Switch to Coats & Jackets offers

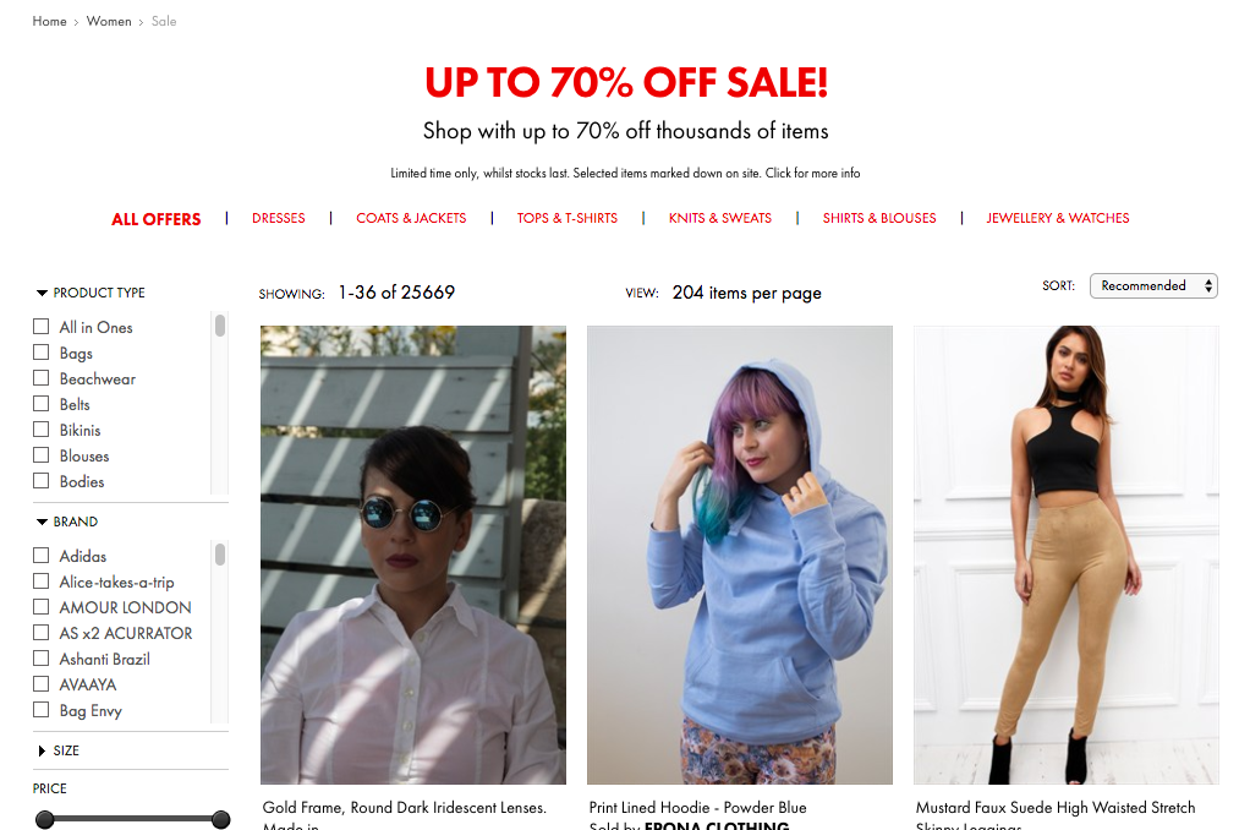pyautogui.click(x=411, y=218)
